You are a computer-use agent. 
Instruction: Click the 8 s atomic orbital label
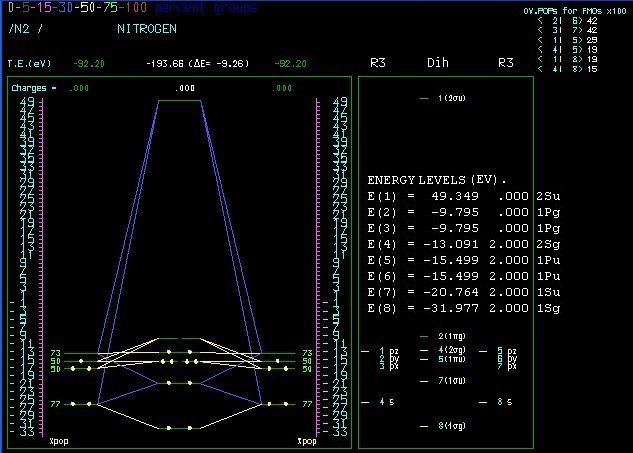pyautogui.click(x=505, y=402)
